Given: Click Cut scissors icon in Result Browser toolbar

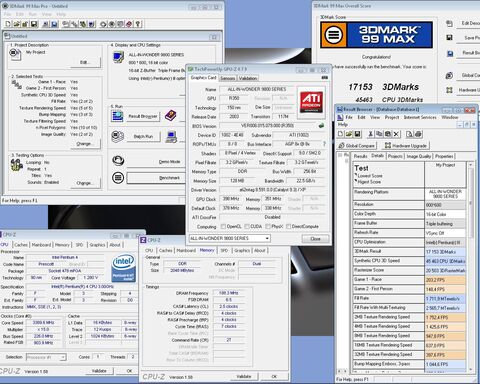Looking at the screenshot, I should point(370,134).
